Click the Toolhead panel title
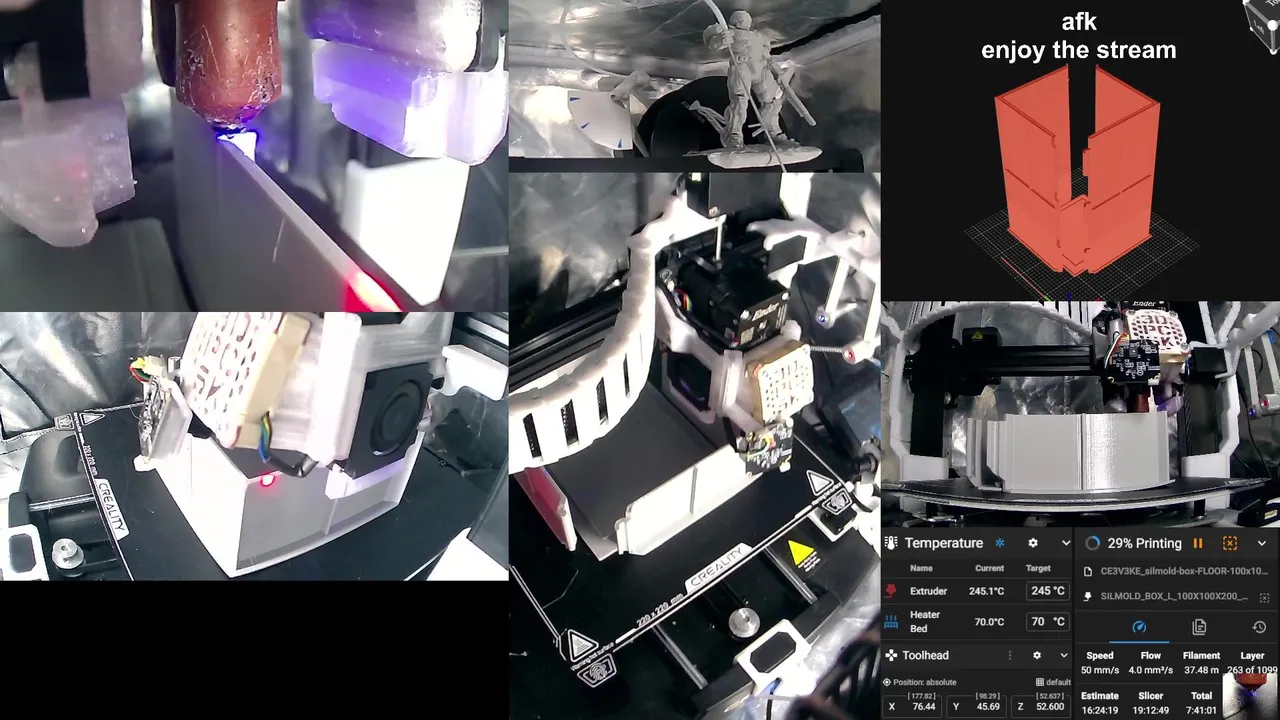Image resolution: width=1280 pixels, height=720 pixels. click(x=925, y=655)
